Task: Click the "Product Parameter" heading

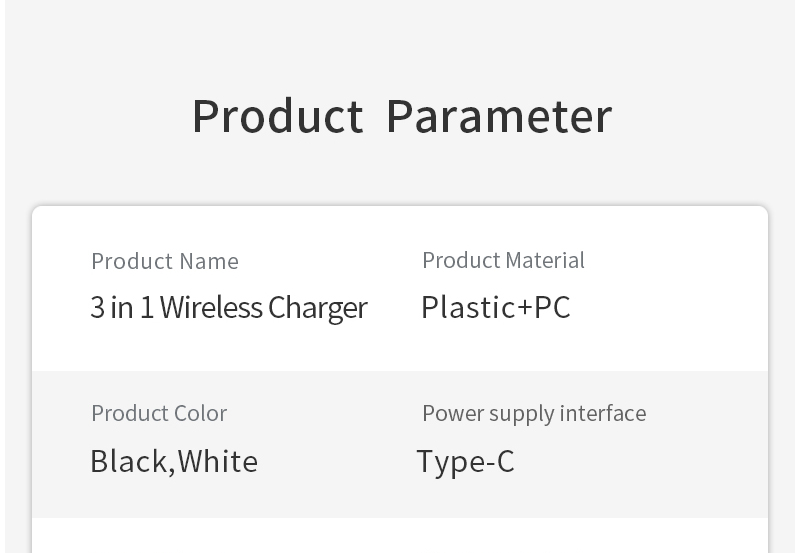Action: click(401, 116)
